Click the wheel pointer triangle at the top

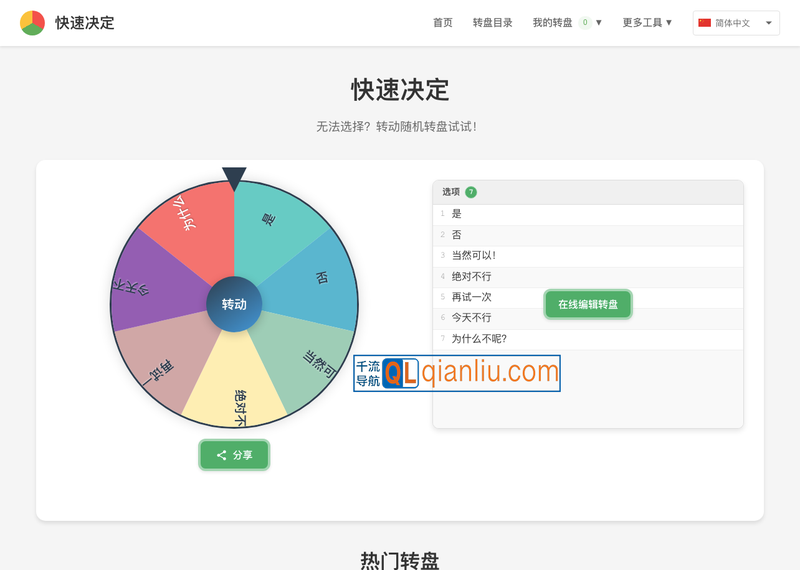tap(234, 179)
